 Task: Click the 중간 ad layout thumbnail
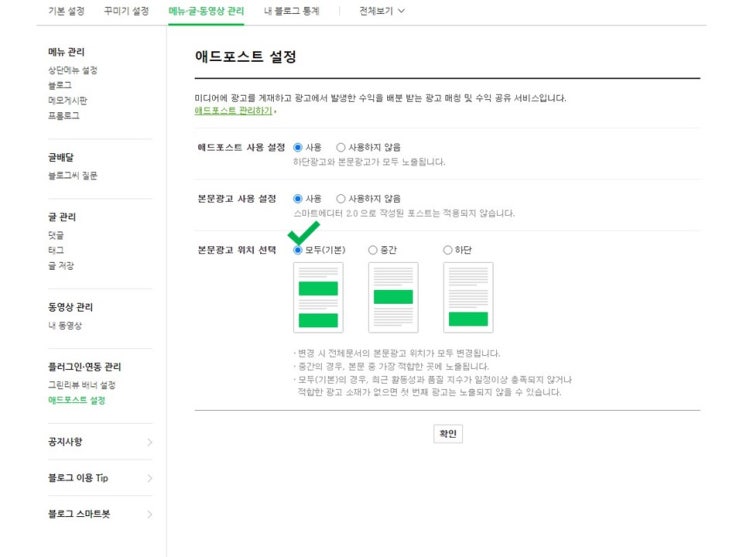tap(393, 297)
